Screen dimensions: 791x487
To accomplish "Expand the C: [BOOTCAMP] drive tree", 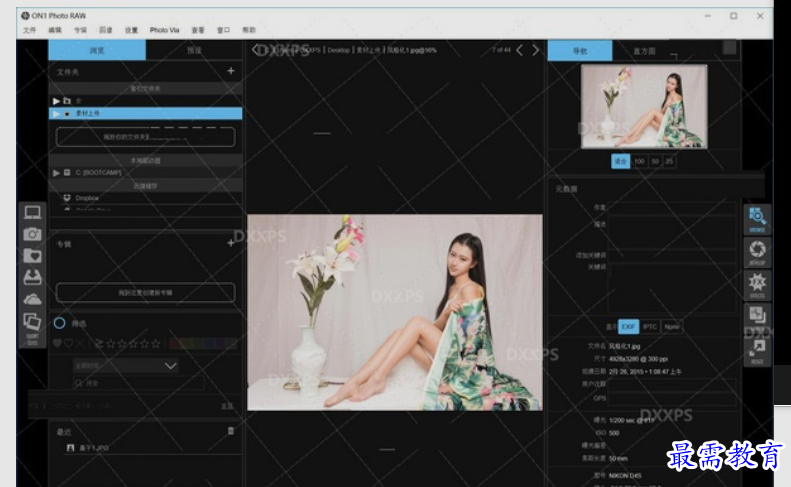I will click(x=56, y=172).
